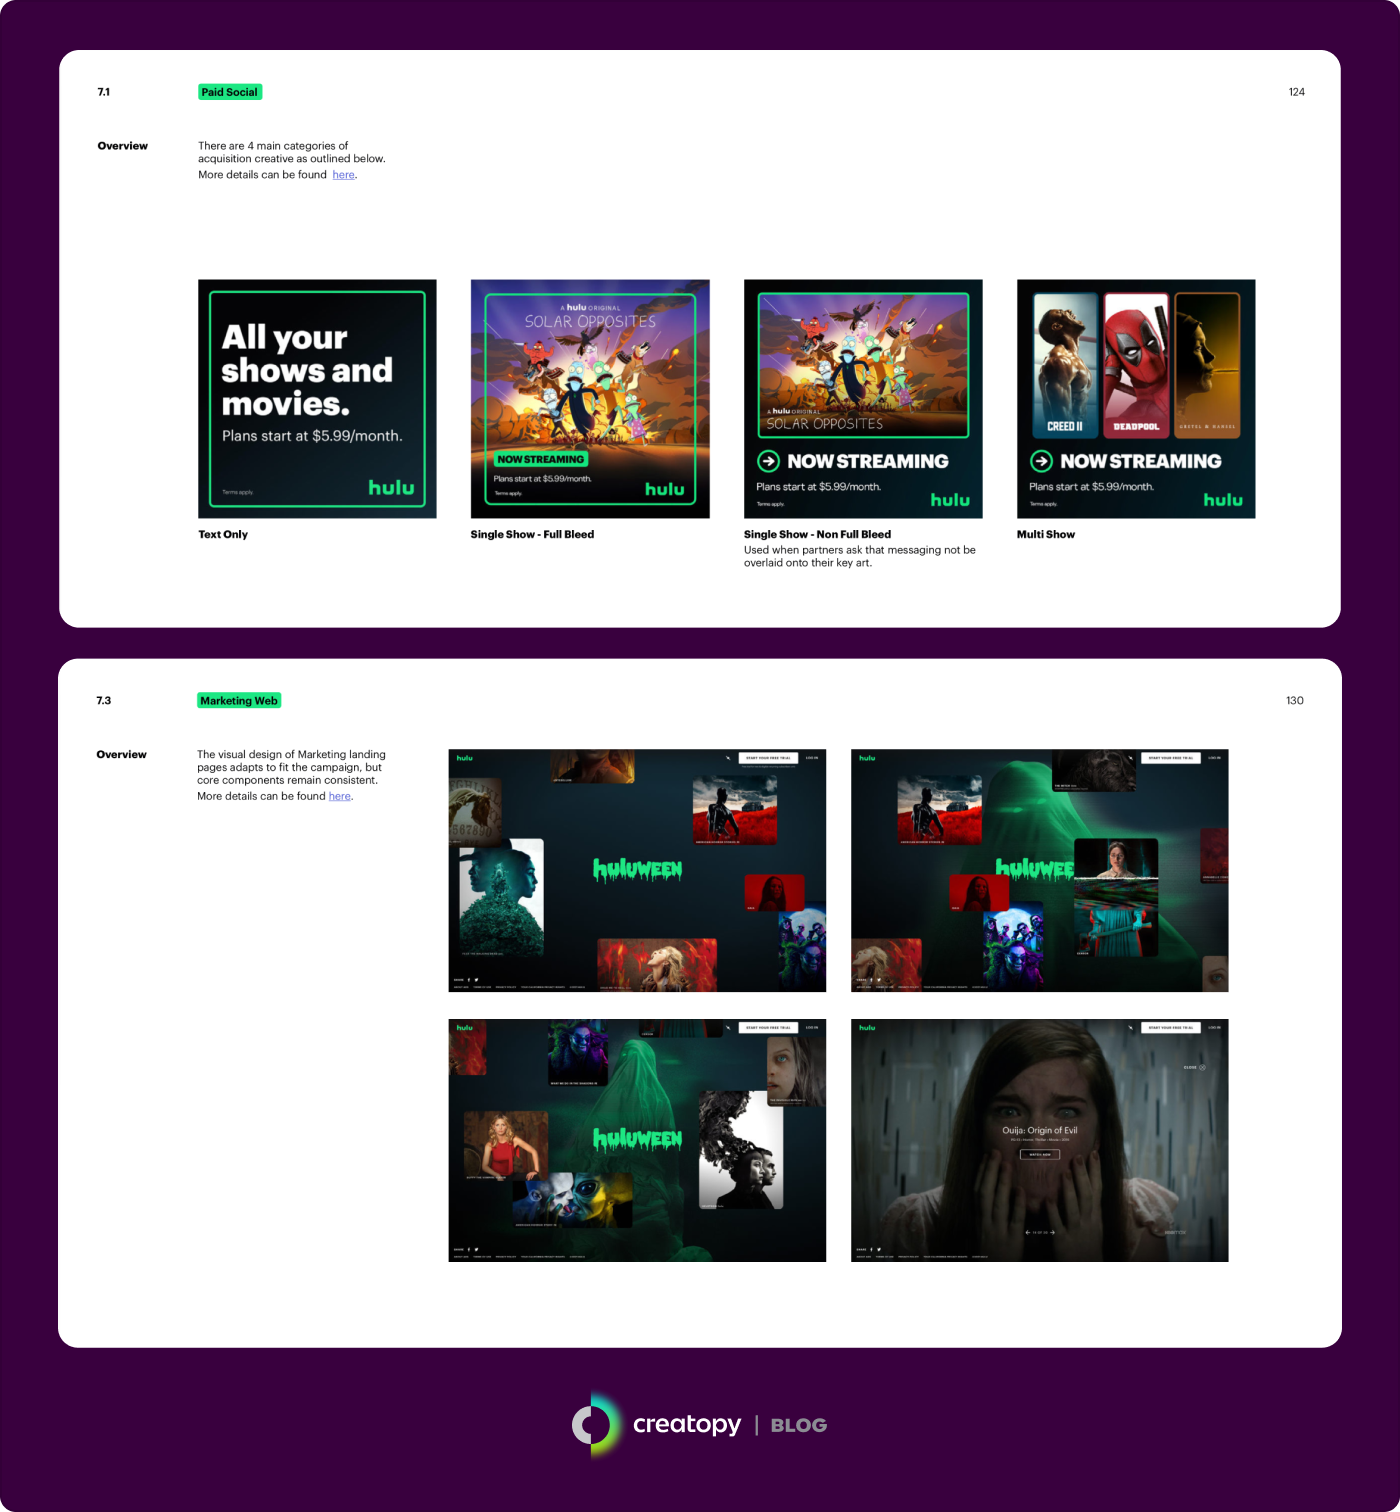Click the arrow icon in Non Full Bleed ad
The image size is (1400, 1512).
tap(768, 461)
